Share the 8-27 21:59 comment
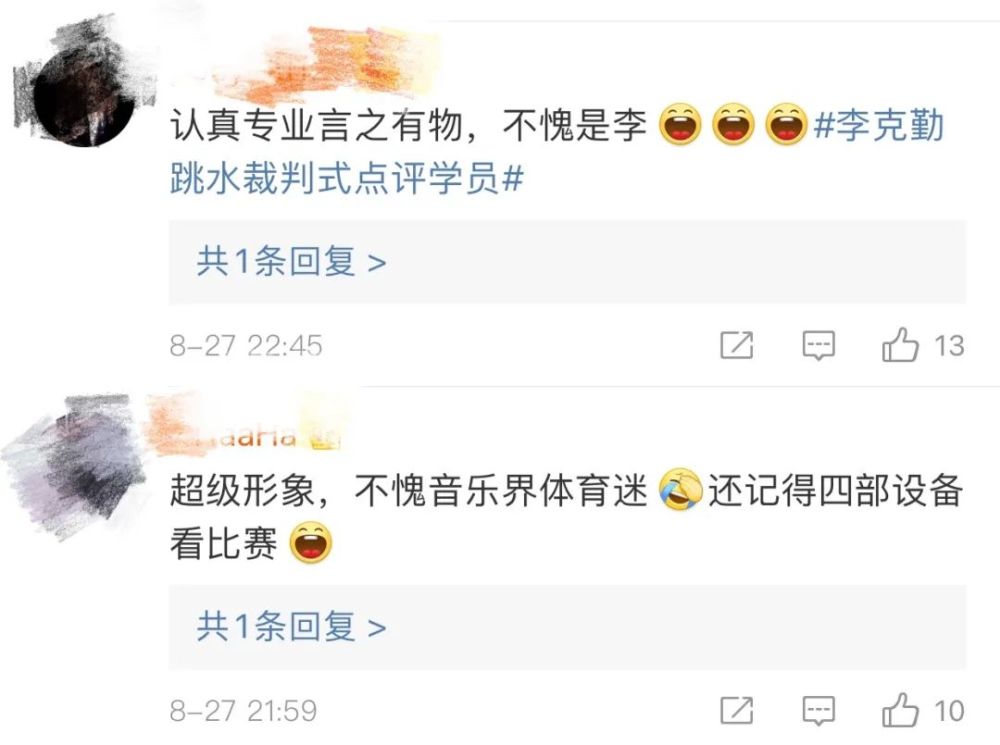The height and width of the screenshot is (745, 1000). [737, 711]
